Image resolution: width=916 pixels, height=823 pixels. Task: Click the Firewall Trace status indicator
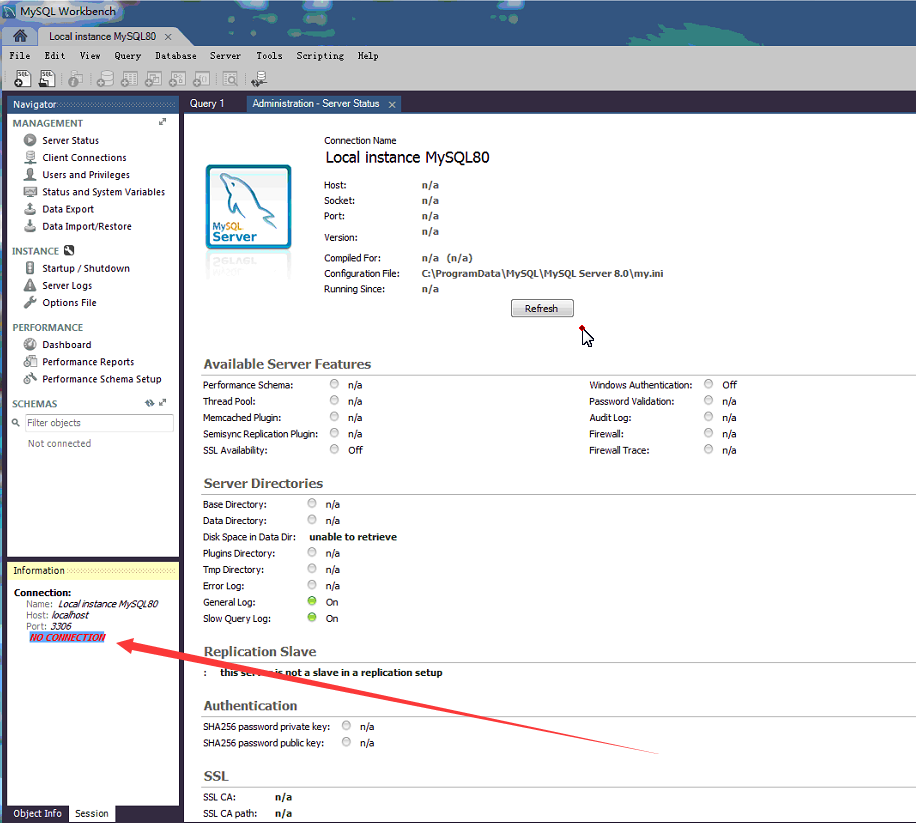point(709,449)
